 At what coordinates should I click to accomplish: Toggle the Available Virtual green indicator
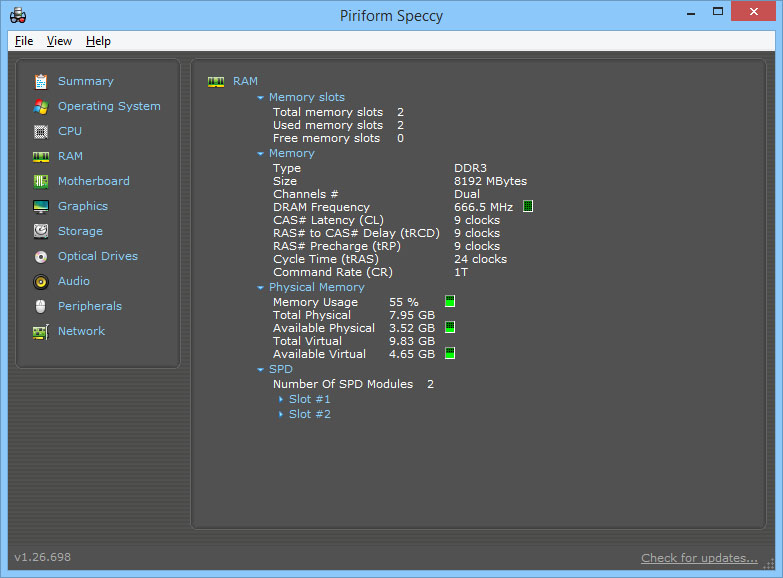(x=450, y=353)
